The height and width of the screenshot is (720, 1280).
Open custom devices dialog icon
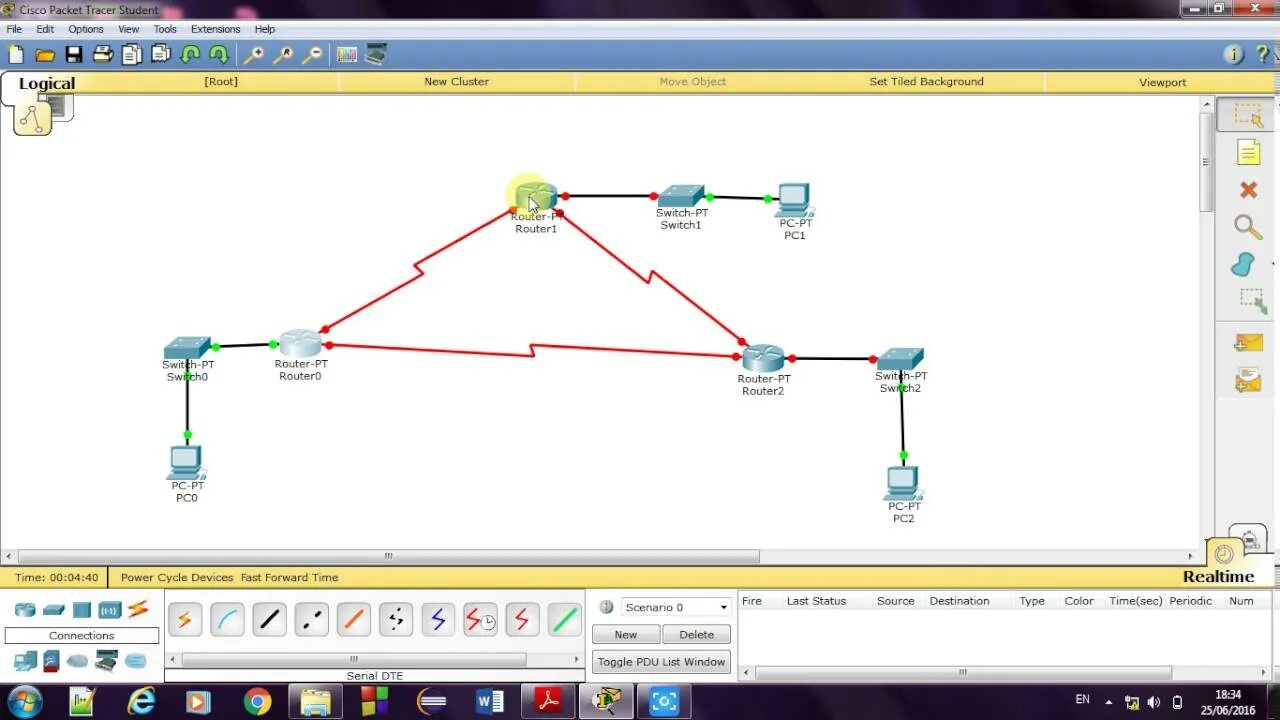[376, 55]
